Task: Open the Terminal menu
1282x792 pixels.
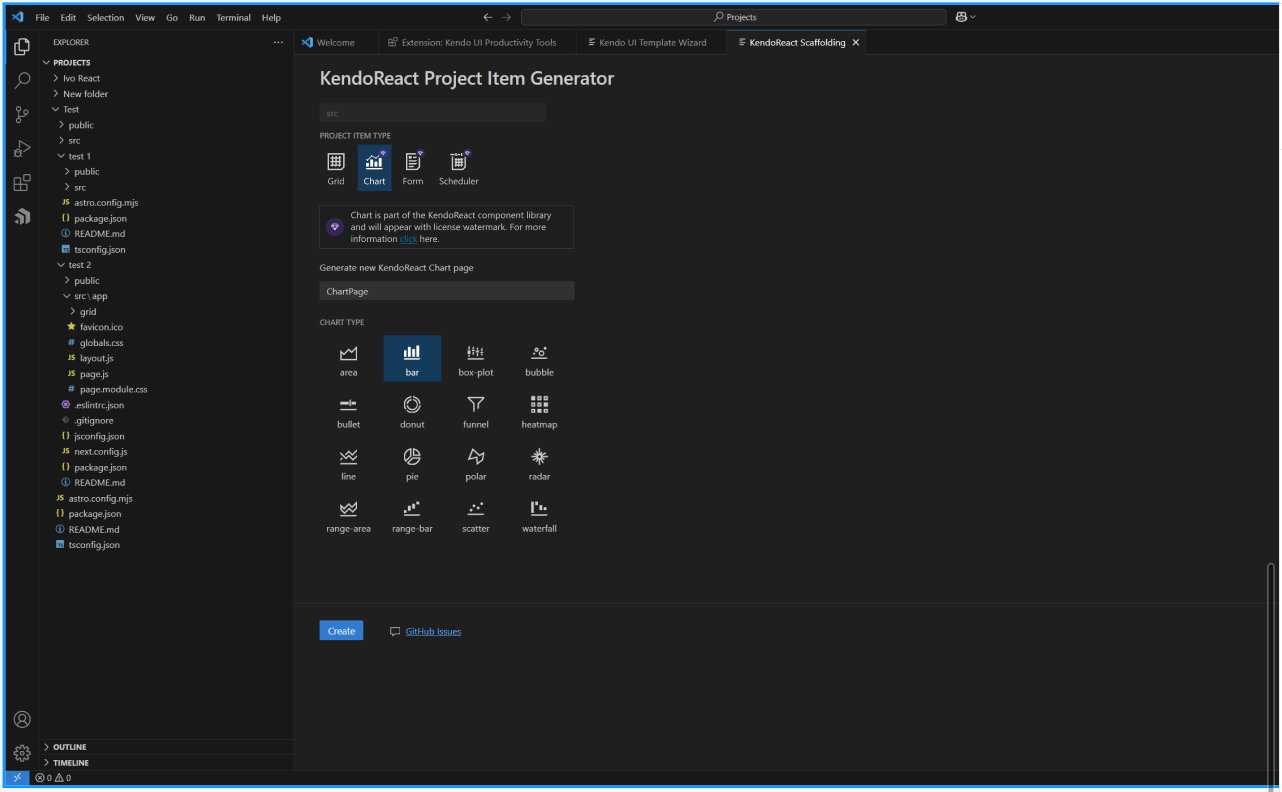Action: (x=233, y=17)
